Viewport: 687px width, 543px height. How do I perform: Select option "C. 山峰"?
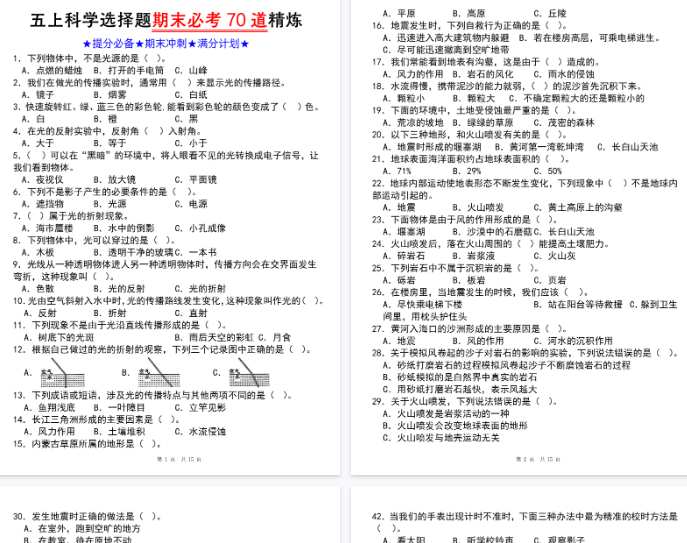(x=191, y=70)
